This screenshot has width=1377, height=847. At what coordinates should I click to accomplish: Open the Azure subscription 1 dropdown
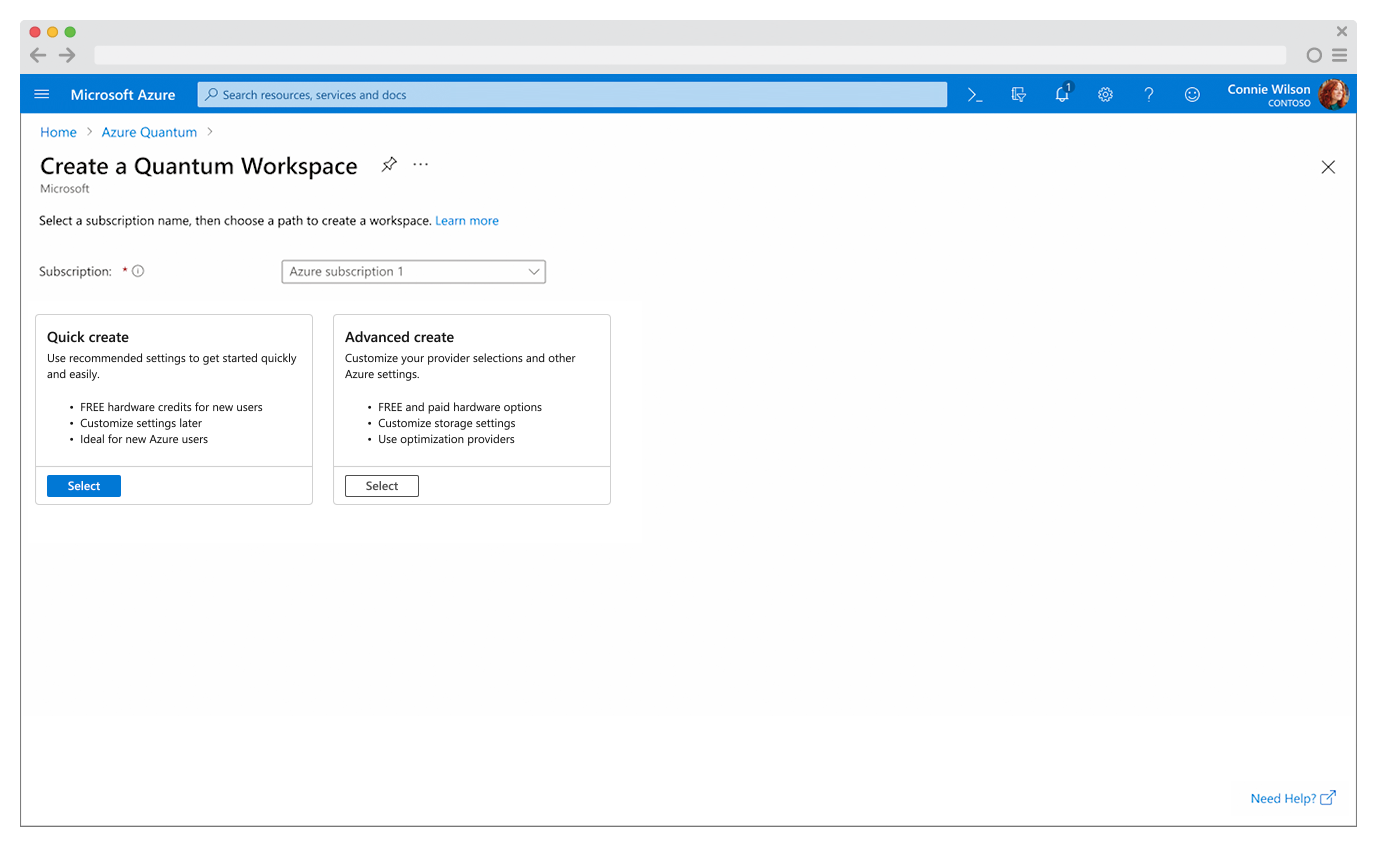(x=413, y=271)
